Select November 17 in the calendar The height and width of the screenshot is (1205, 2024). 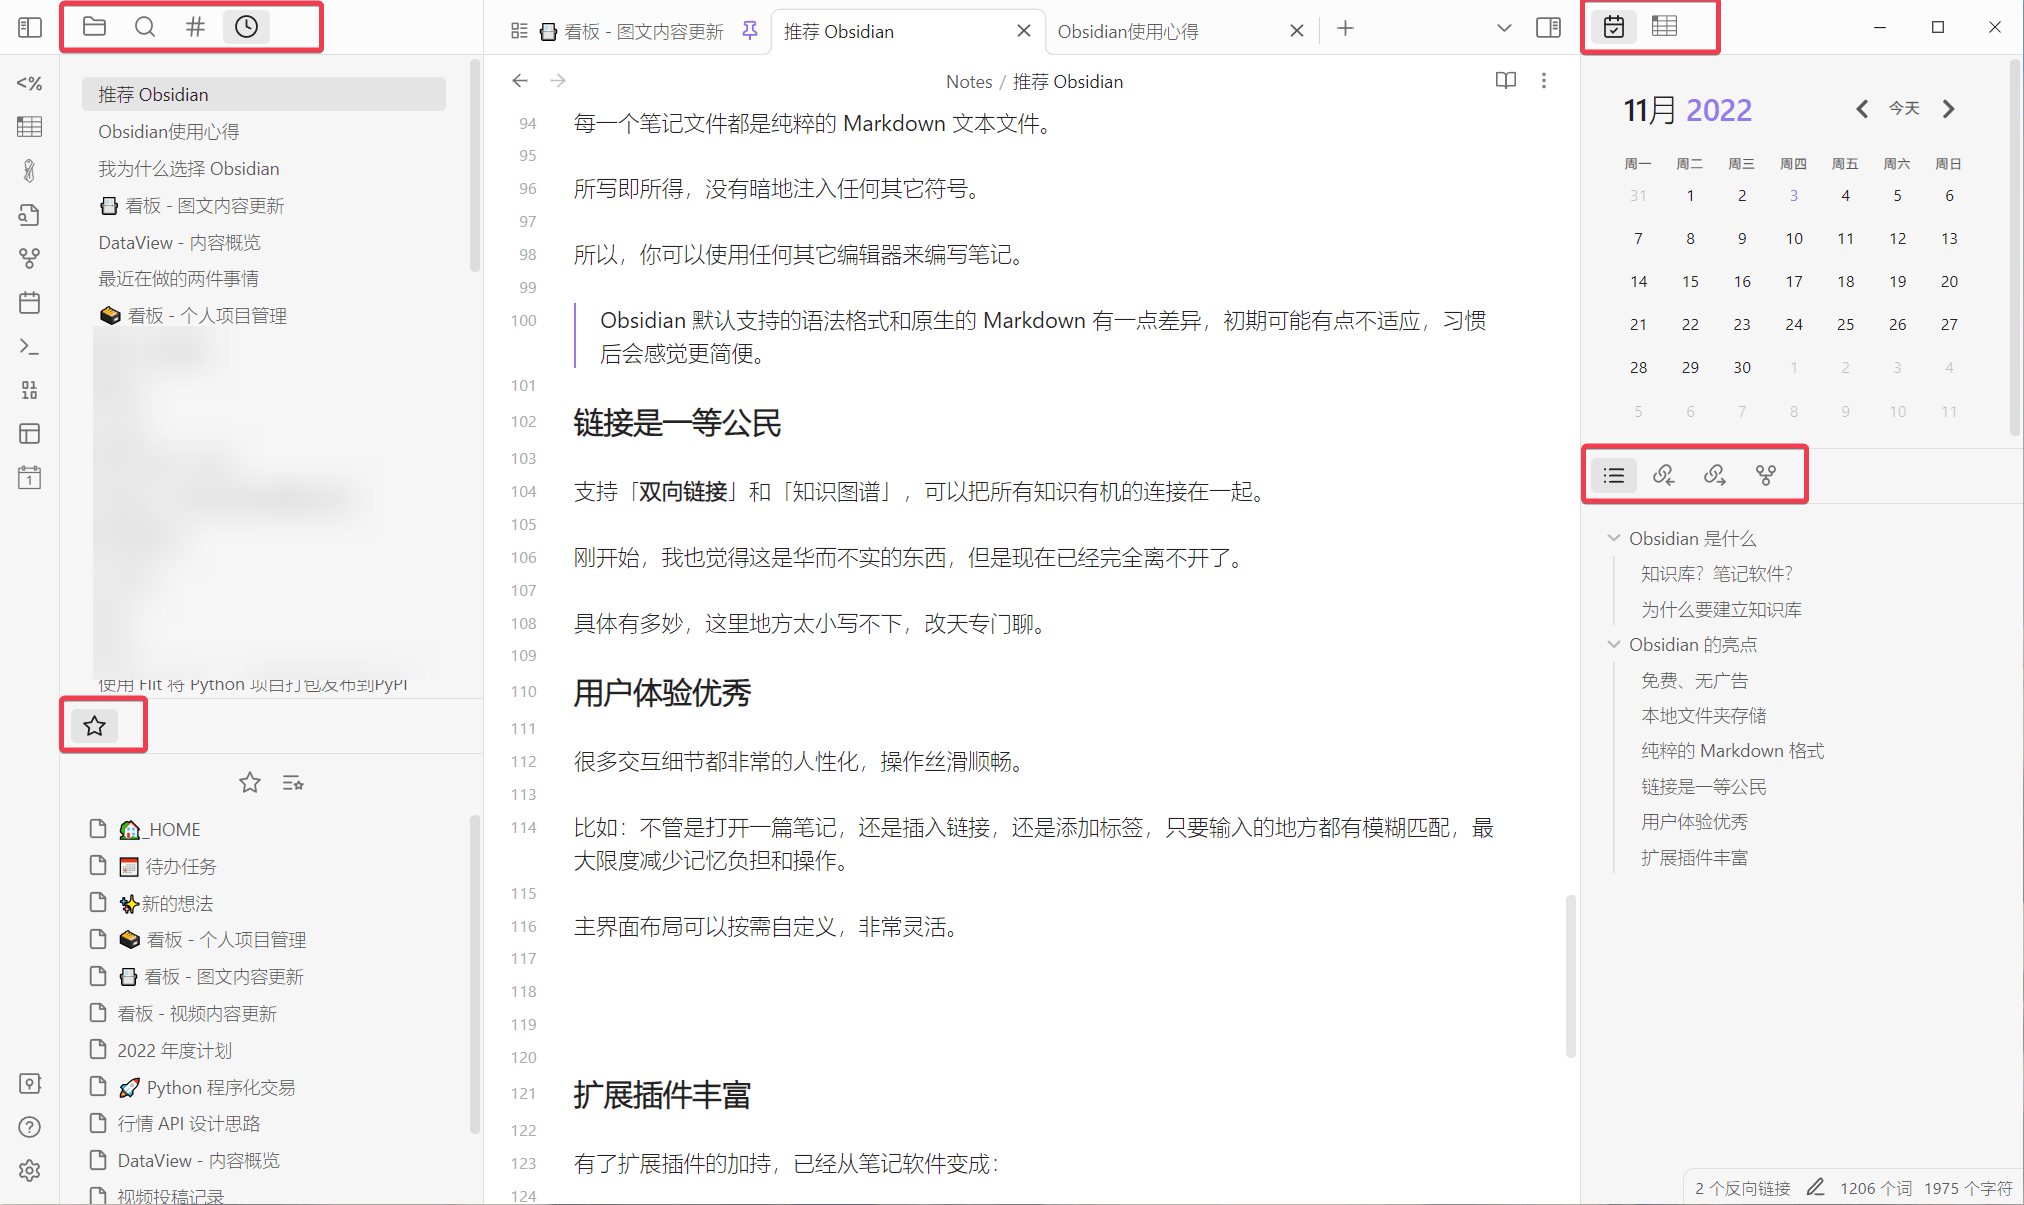click(1794, 282)
